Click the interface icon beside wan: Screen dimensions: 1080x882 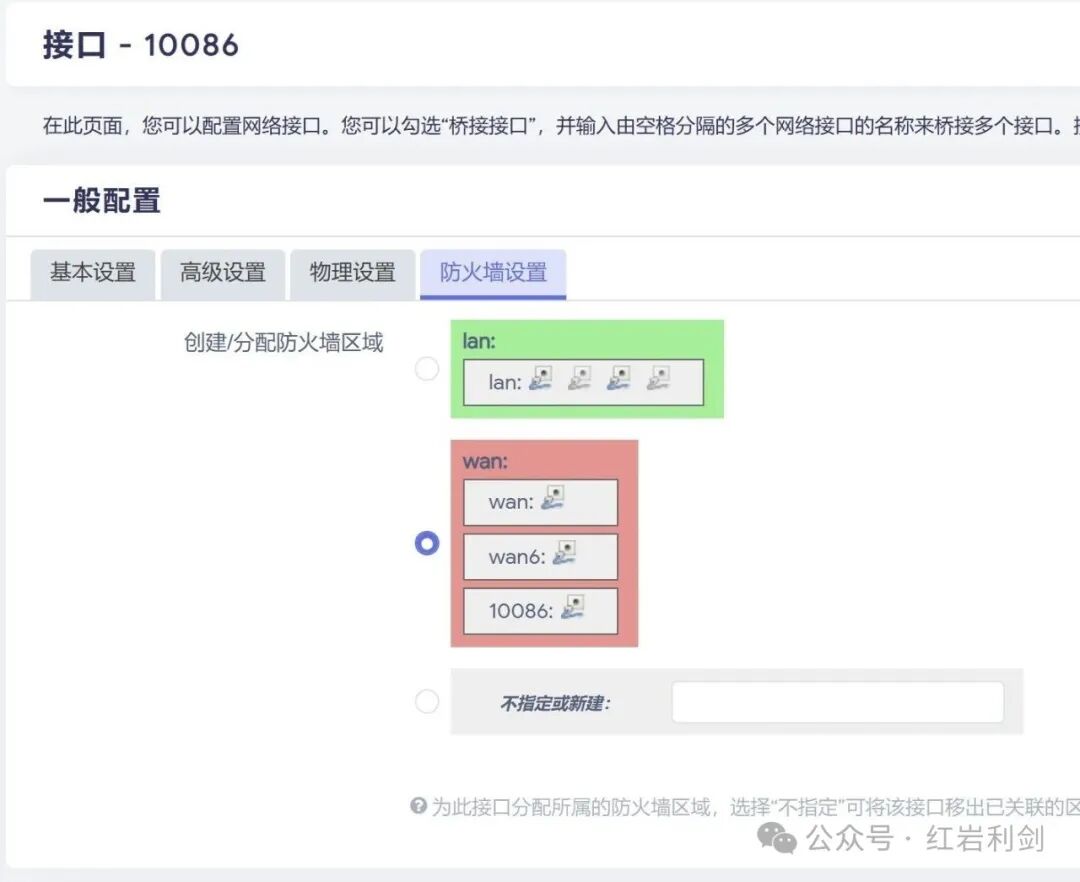point(553,498)
